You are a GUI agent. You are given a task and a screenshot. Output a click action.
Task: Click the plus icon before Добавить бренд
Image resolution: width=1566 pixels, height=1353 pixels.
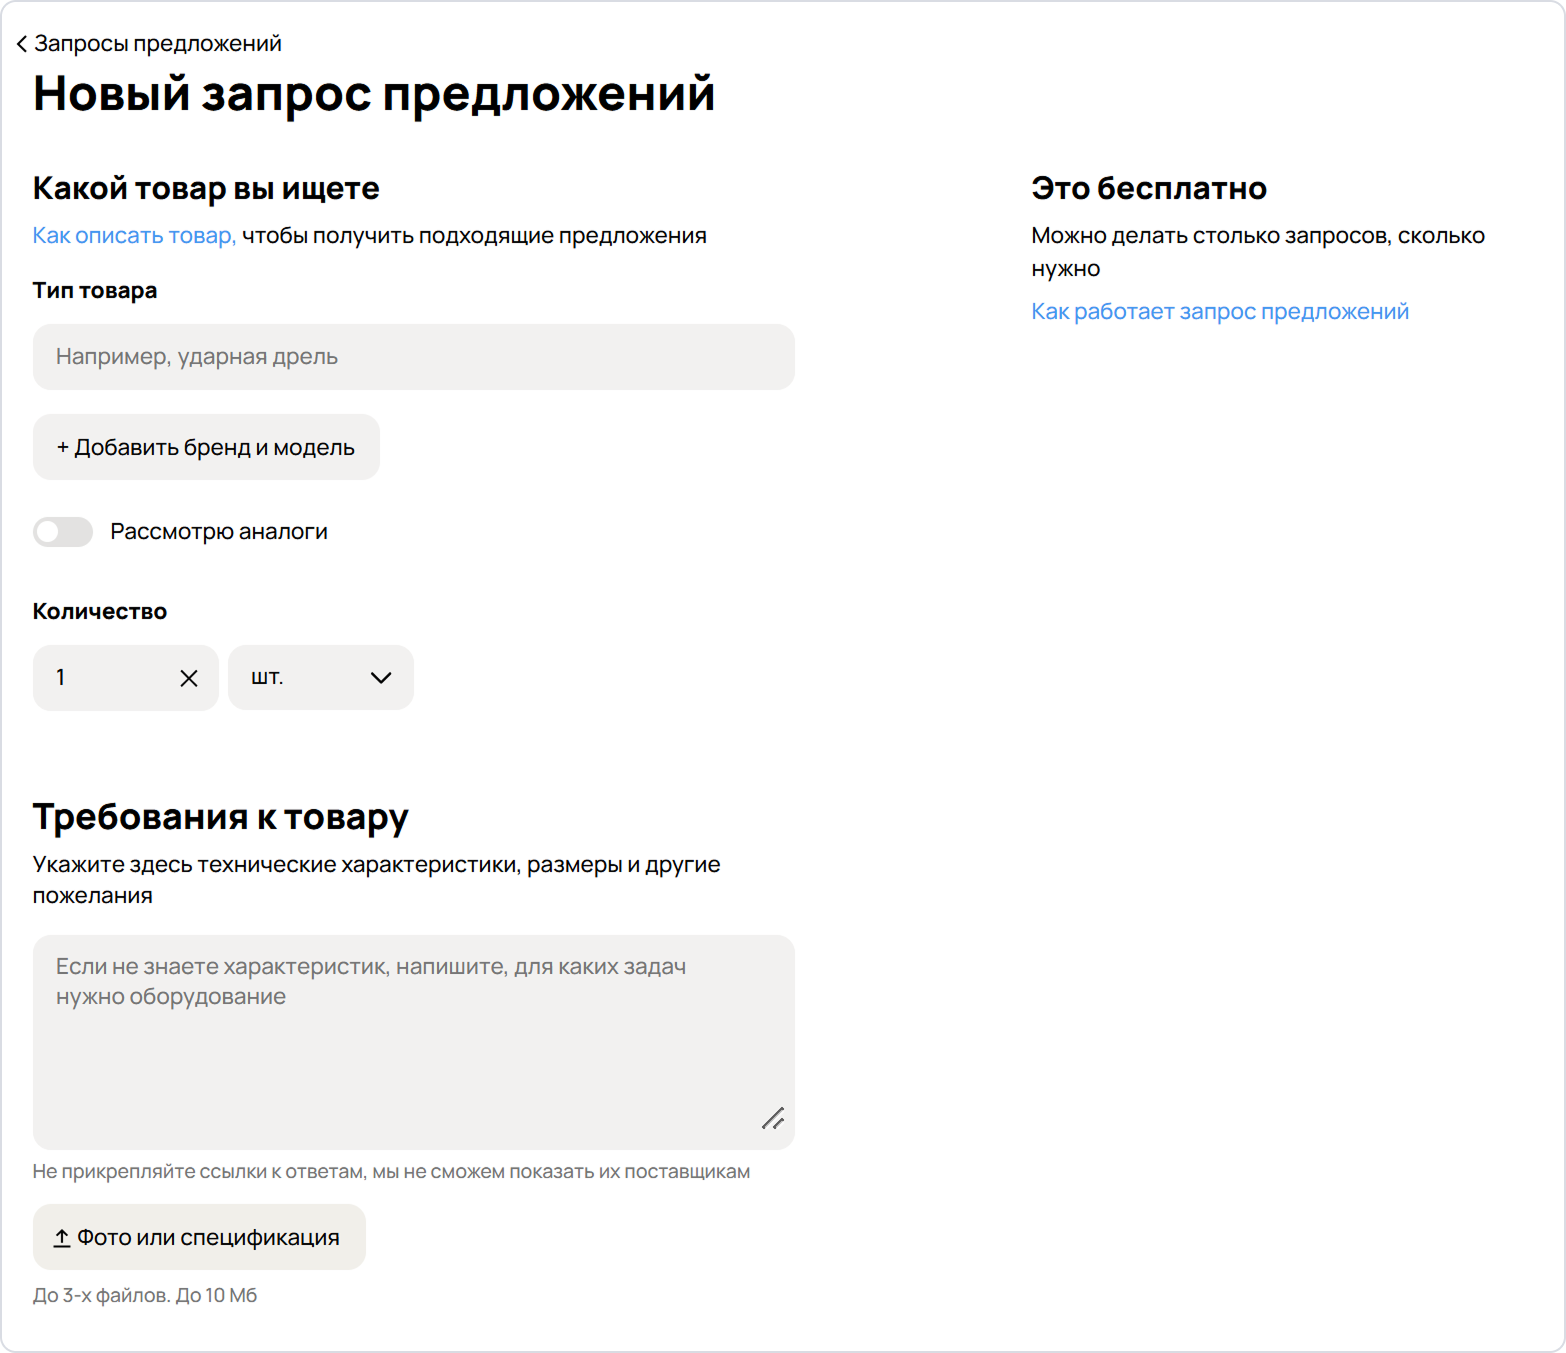62,448
